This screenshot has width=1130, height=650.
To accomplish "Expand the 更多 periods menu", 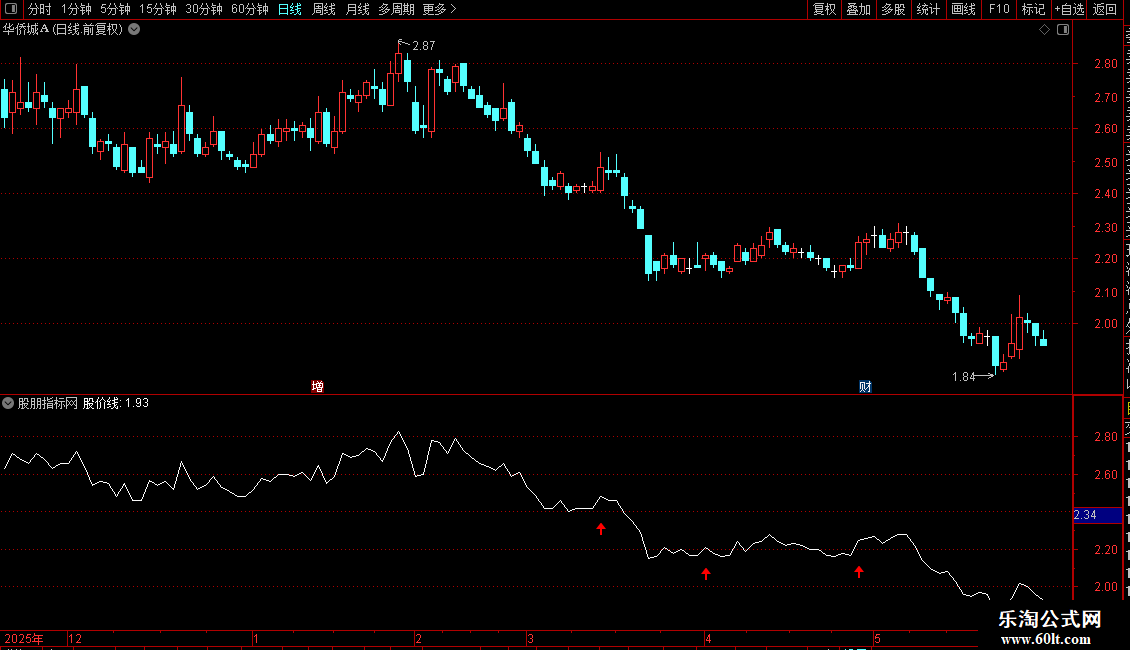I will 439,9.
